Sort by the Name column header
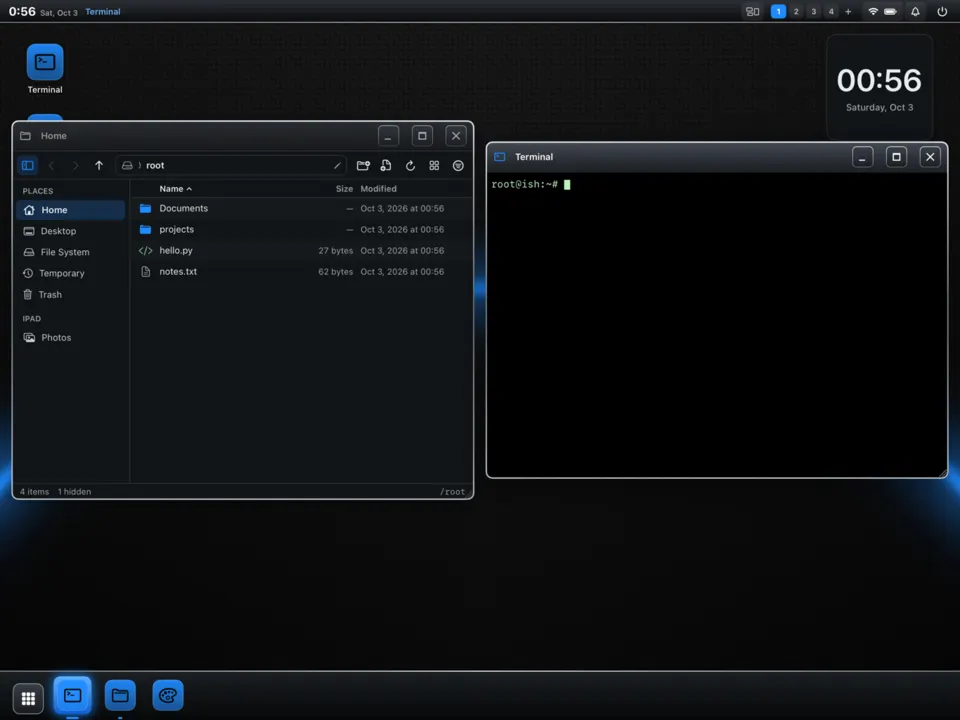 [x=175, y=189]
